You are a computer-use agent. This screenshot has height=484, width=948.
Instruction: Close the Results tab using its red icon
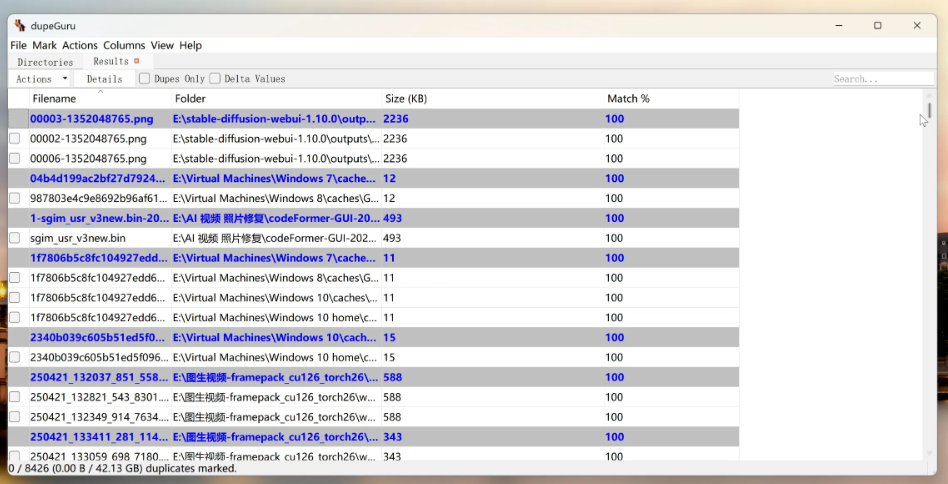tap(137, 61)
